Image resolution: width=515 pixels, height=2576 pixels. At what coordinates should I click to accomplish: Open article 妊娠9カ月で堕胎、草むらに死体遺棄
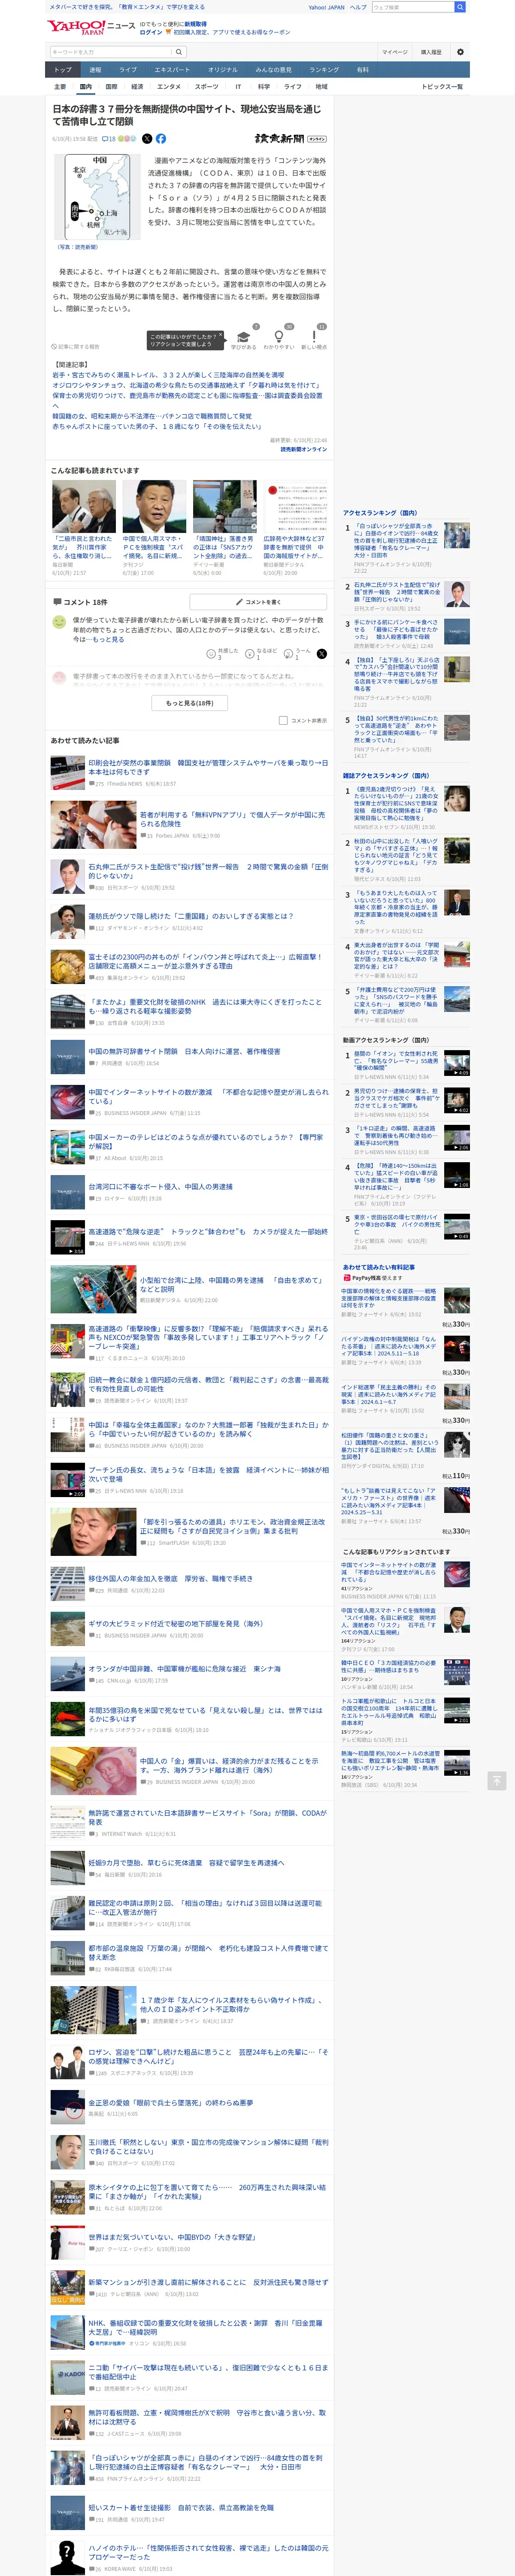[x=186, y=1862]
